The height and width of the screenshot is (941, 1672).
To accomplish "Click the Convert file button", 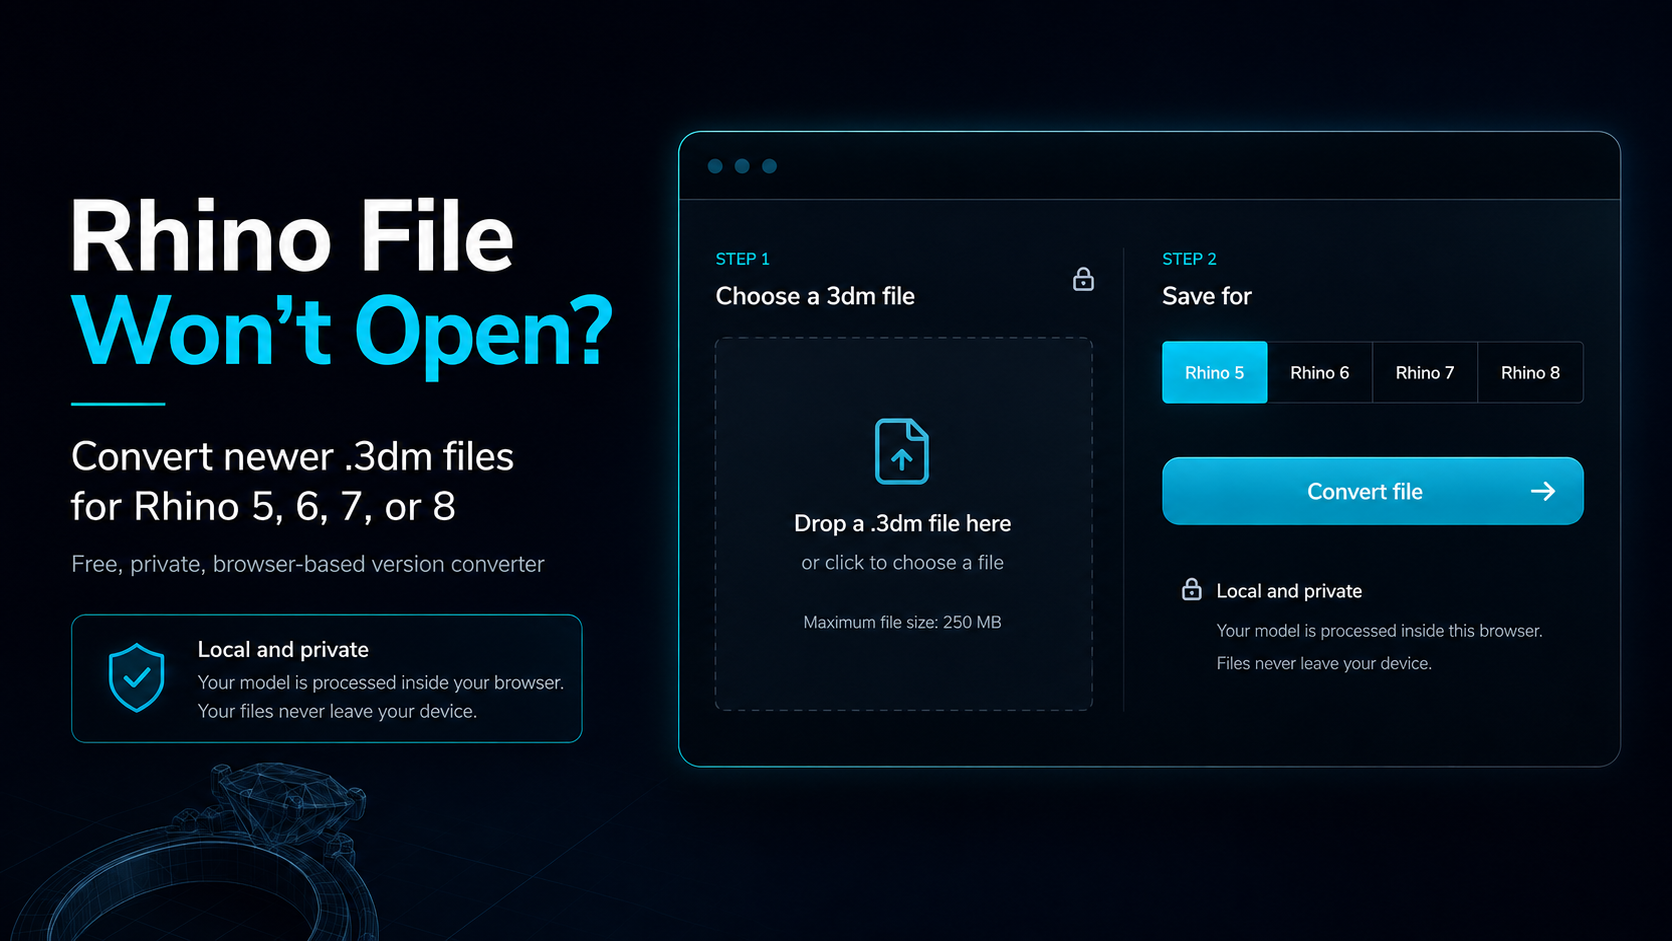I will coord(1372,491).
